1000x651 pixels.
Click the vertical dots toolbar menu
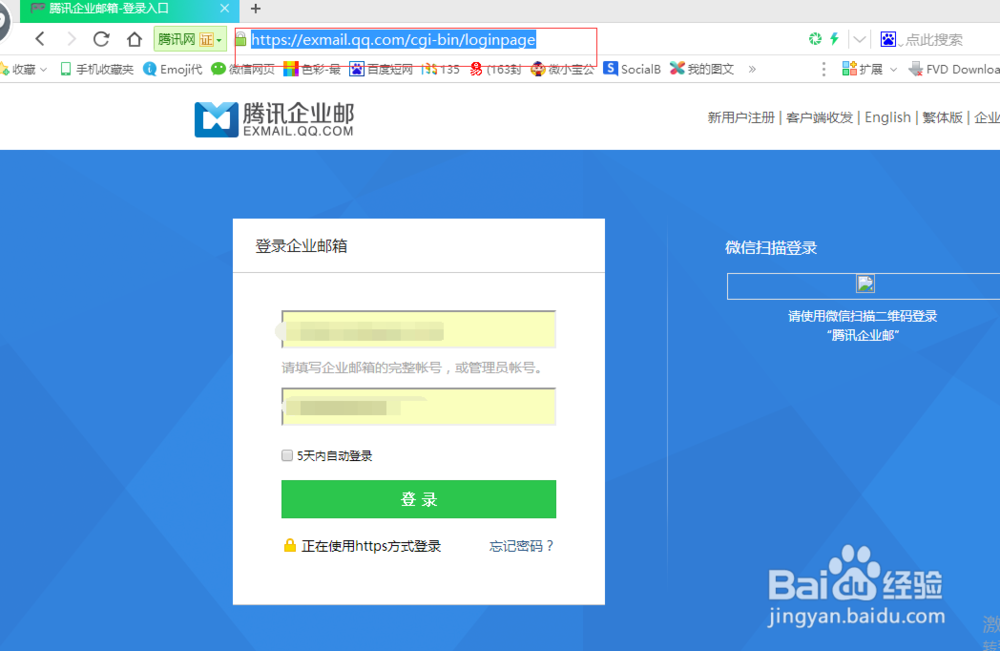point(823,69)
